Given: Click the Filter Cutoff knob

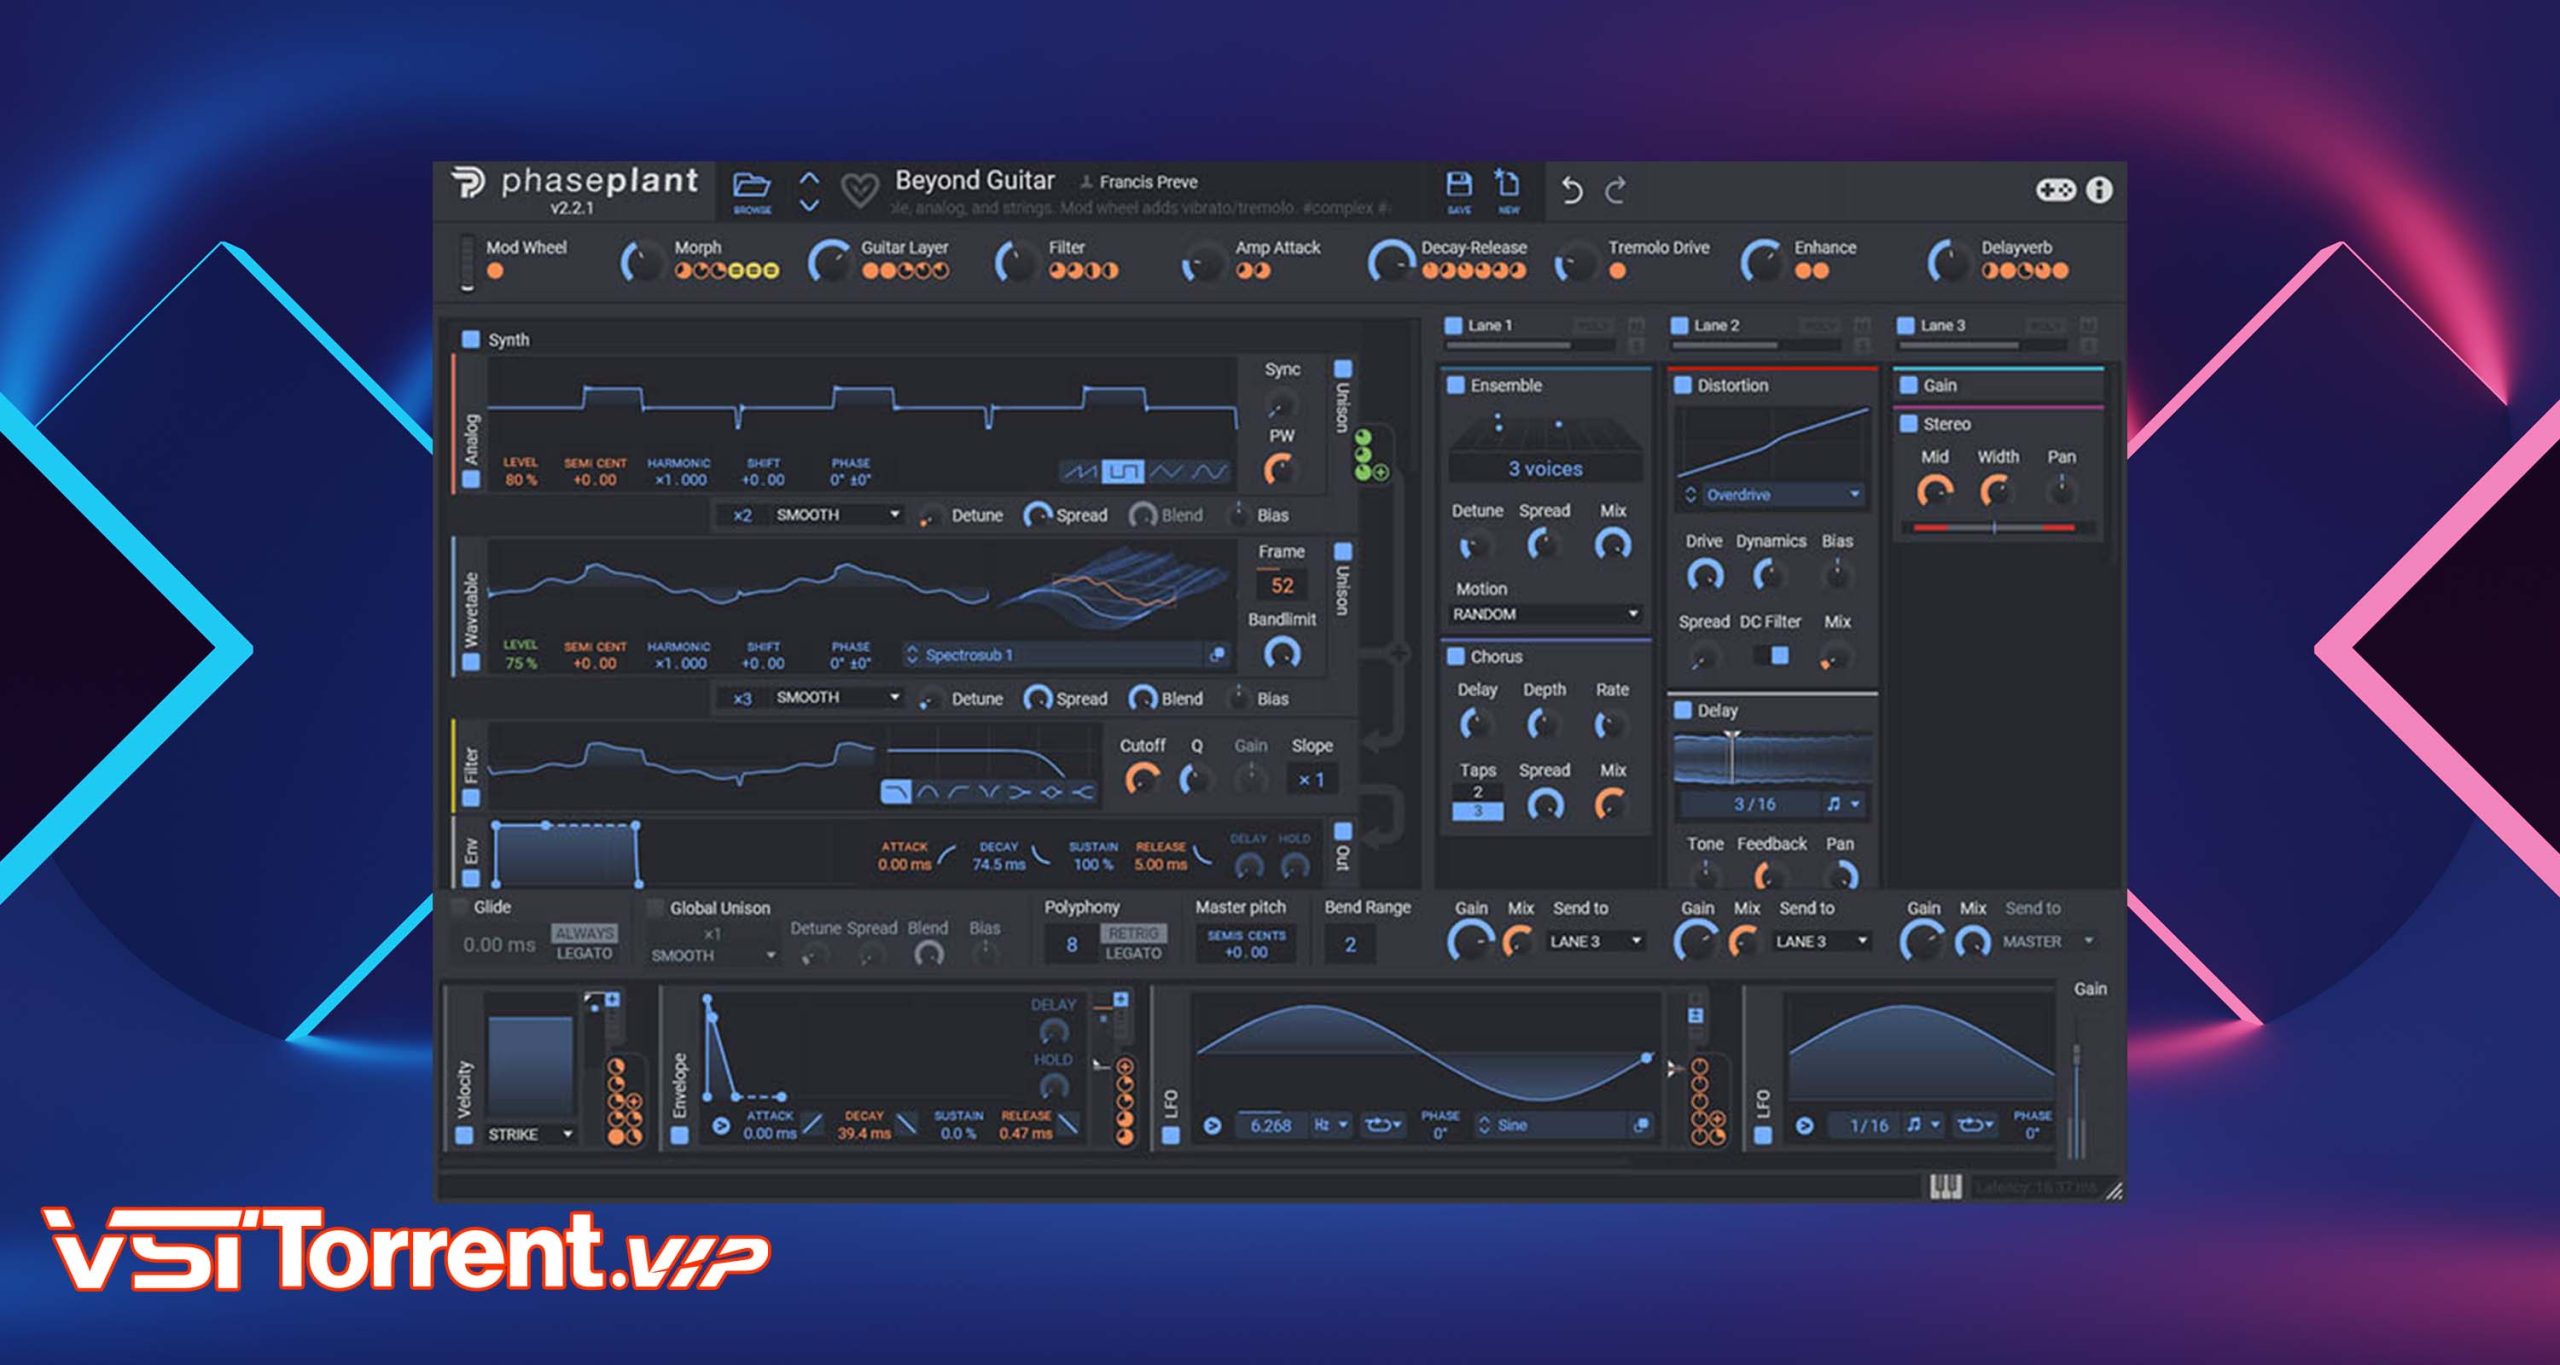Looking at the screenshot, I should click(1141, 779).
